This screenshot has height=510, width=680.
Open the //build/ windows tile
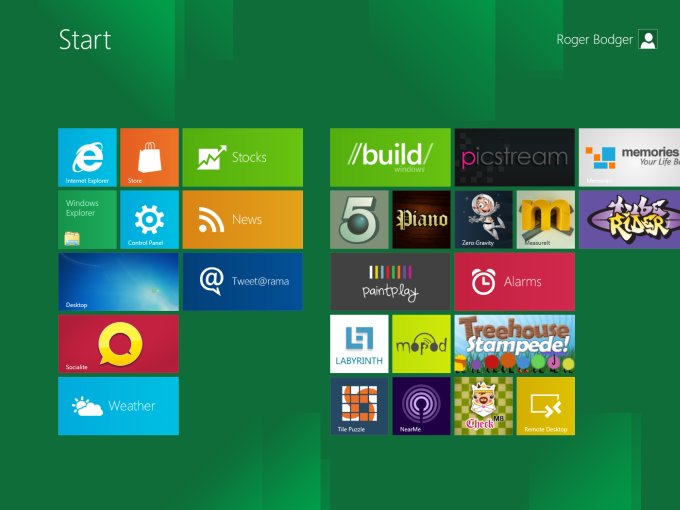click(x=390, y=157)
